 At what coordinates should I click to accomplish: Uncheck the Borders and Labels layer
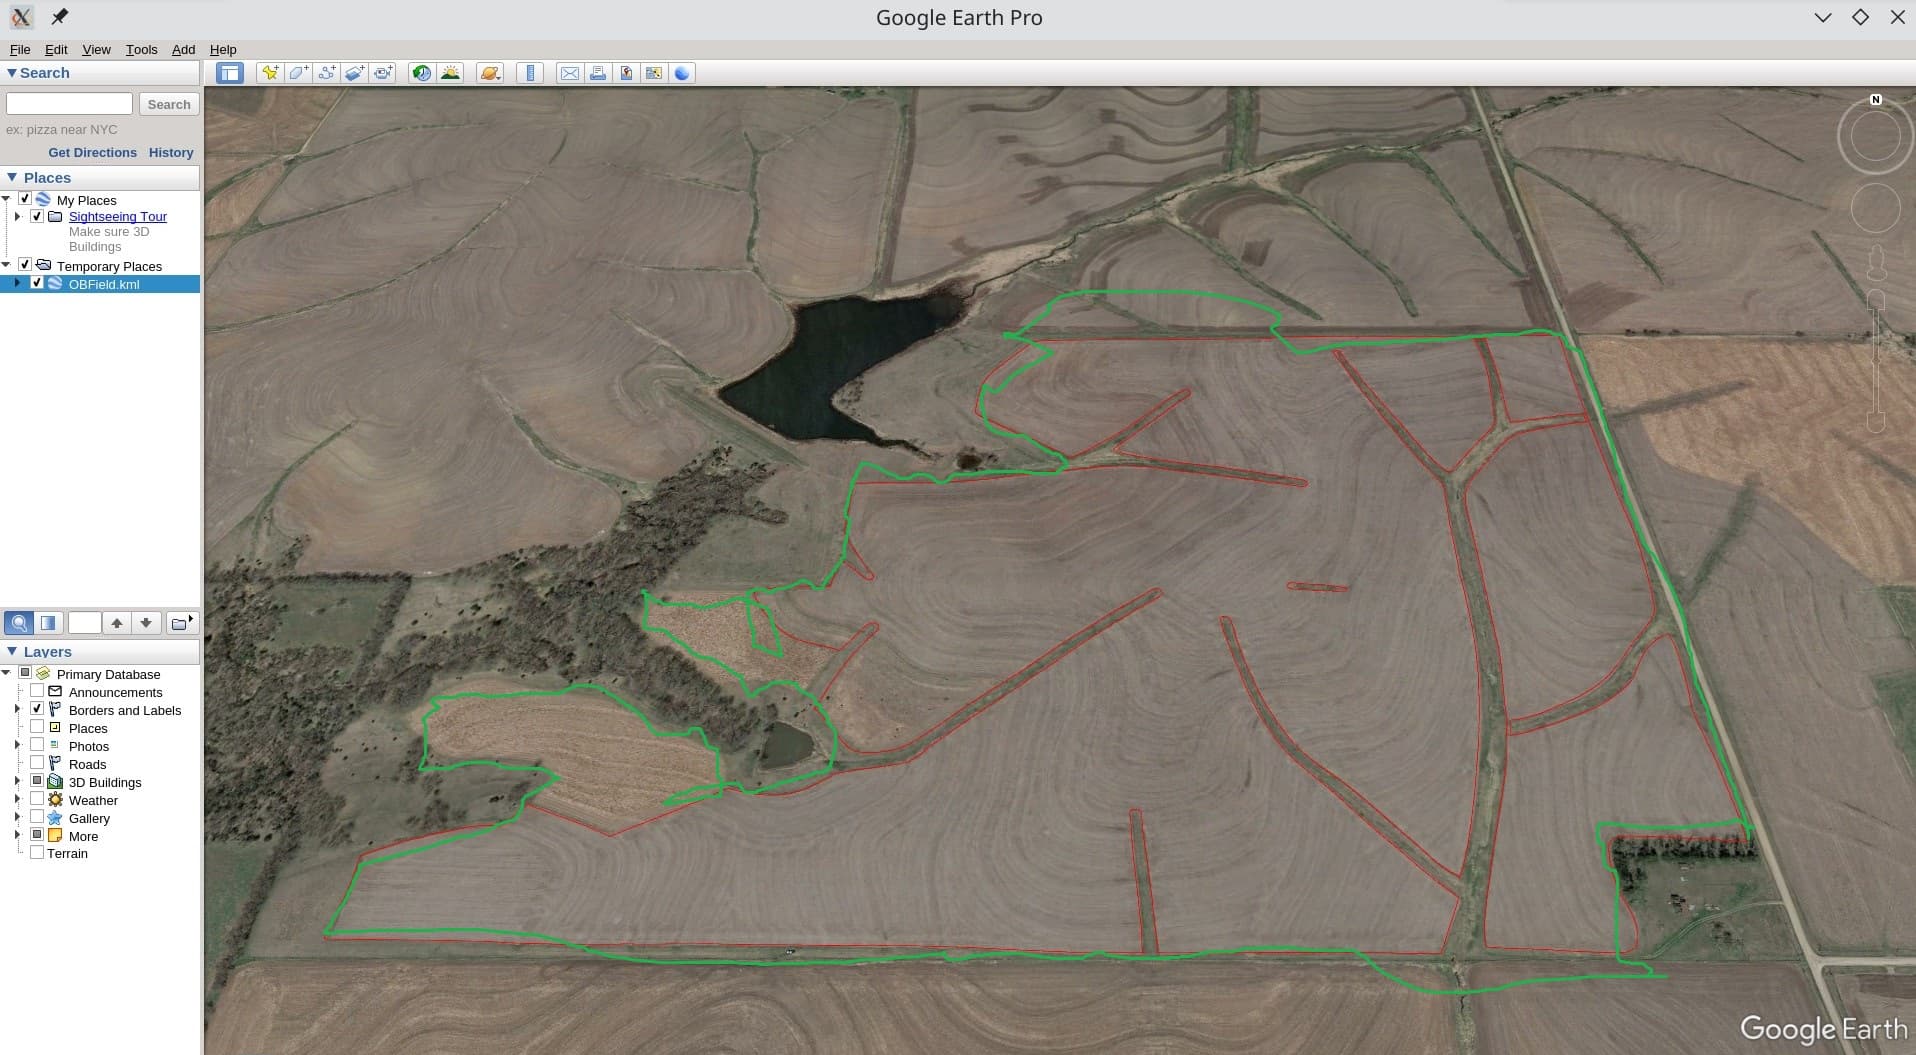pyautogui.click(x=37, y=710)
